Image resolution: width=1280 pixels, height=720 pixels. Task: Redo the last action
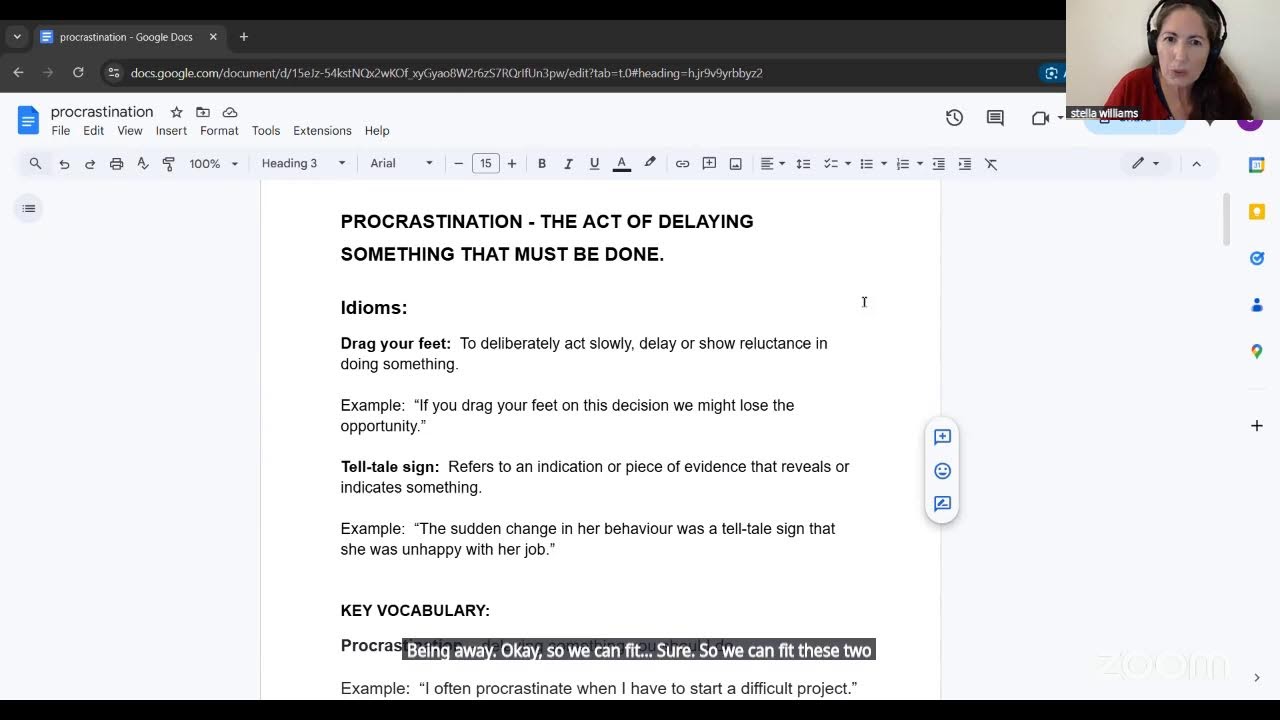pos(90,163)
